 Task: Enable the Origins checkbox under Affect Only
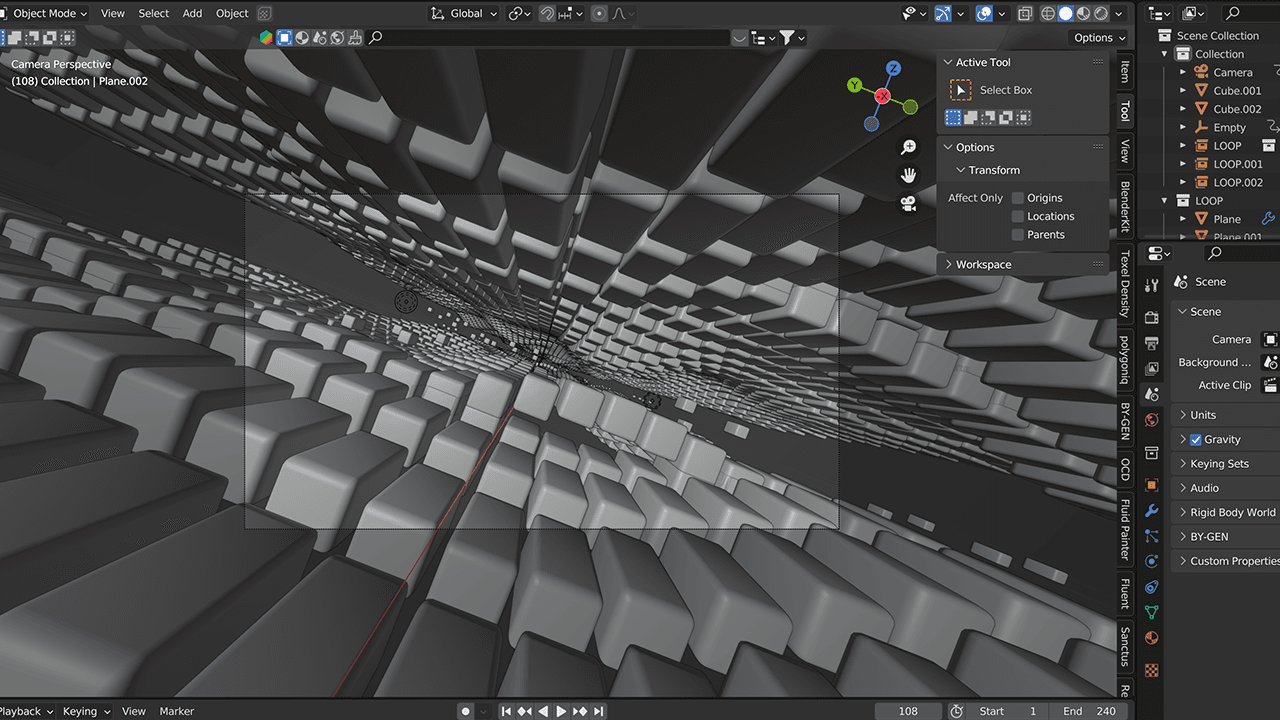tap(1018, 198)
